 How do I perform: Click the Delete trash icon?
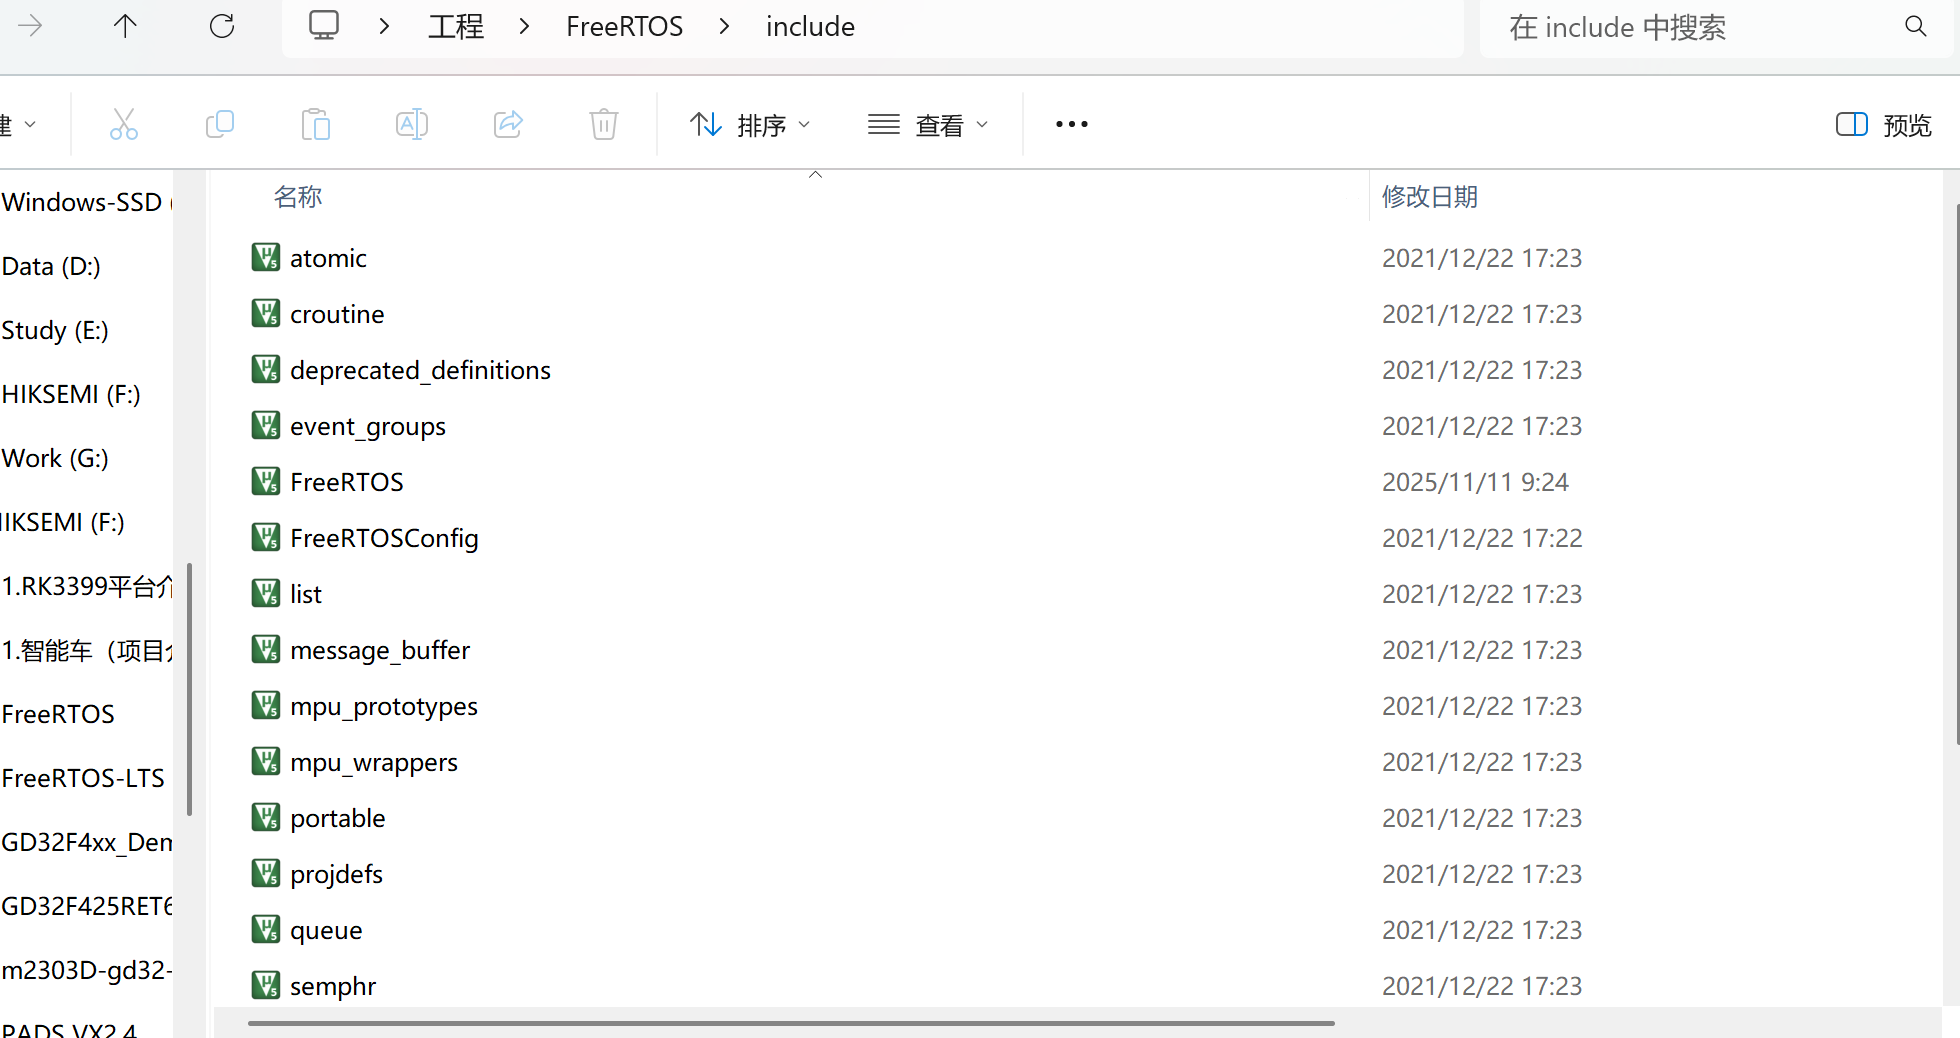click(604, 124)
